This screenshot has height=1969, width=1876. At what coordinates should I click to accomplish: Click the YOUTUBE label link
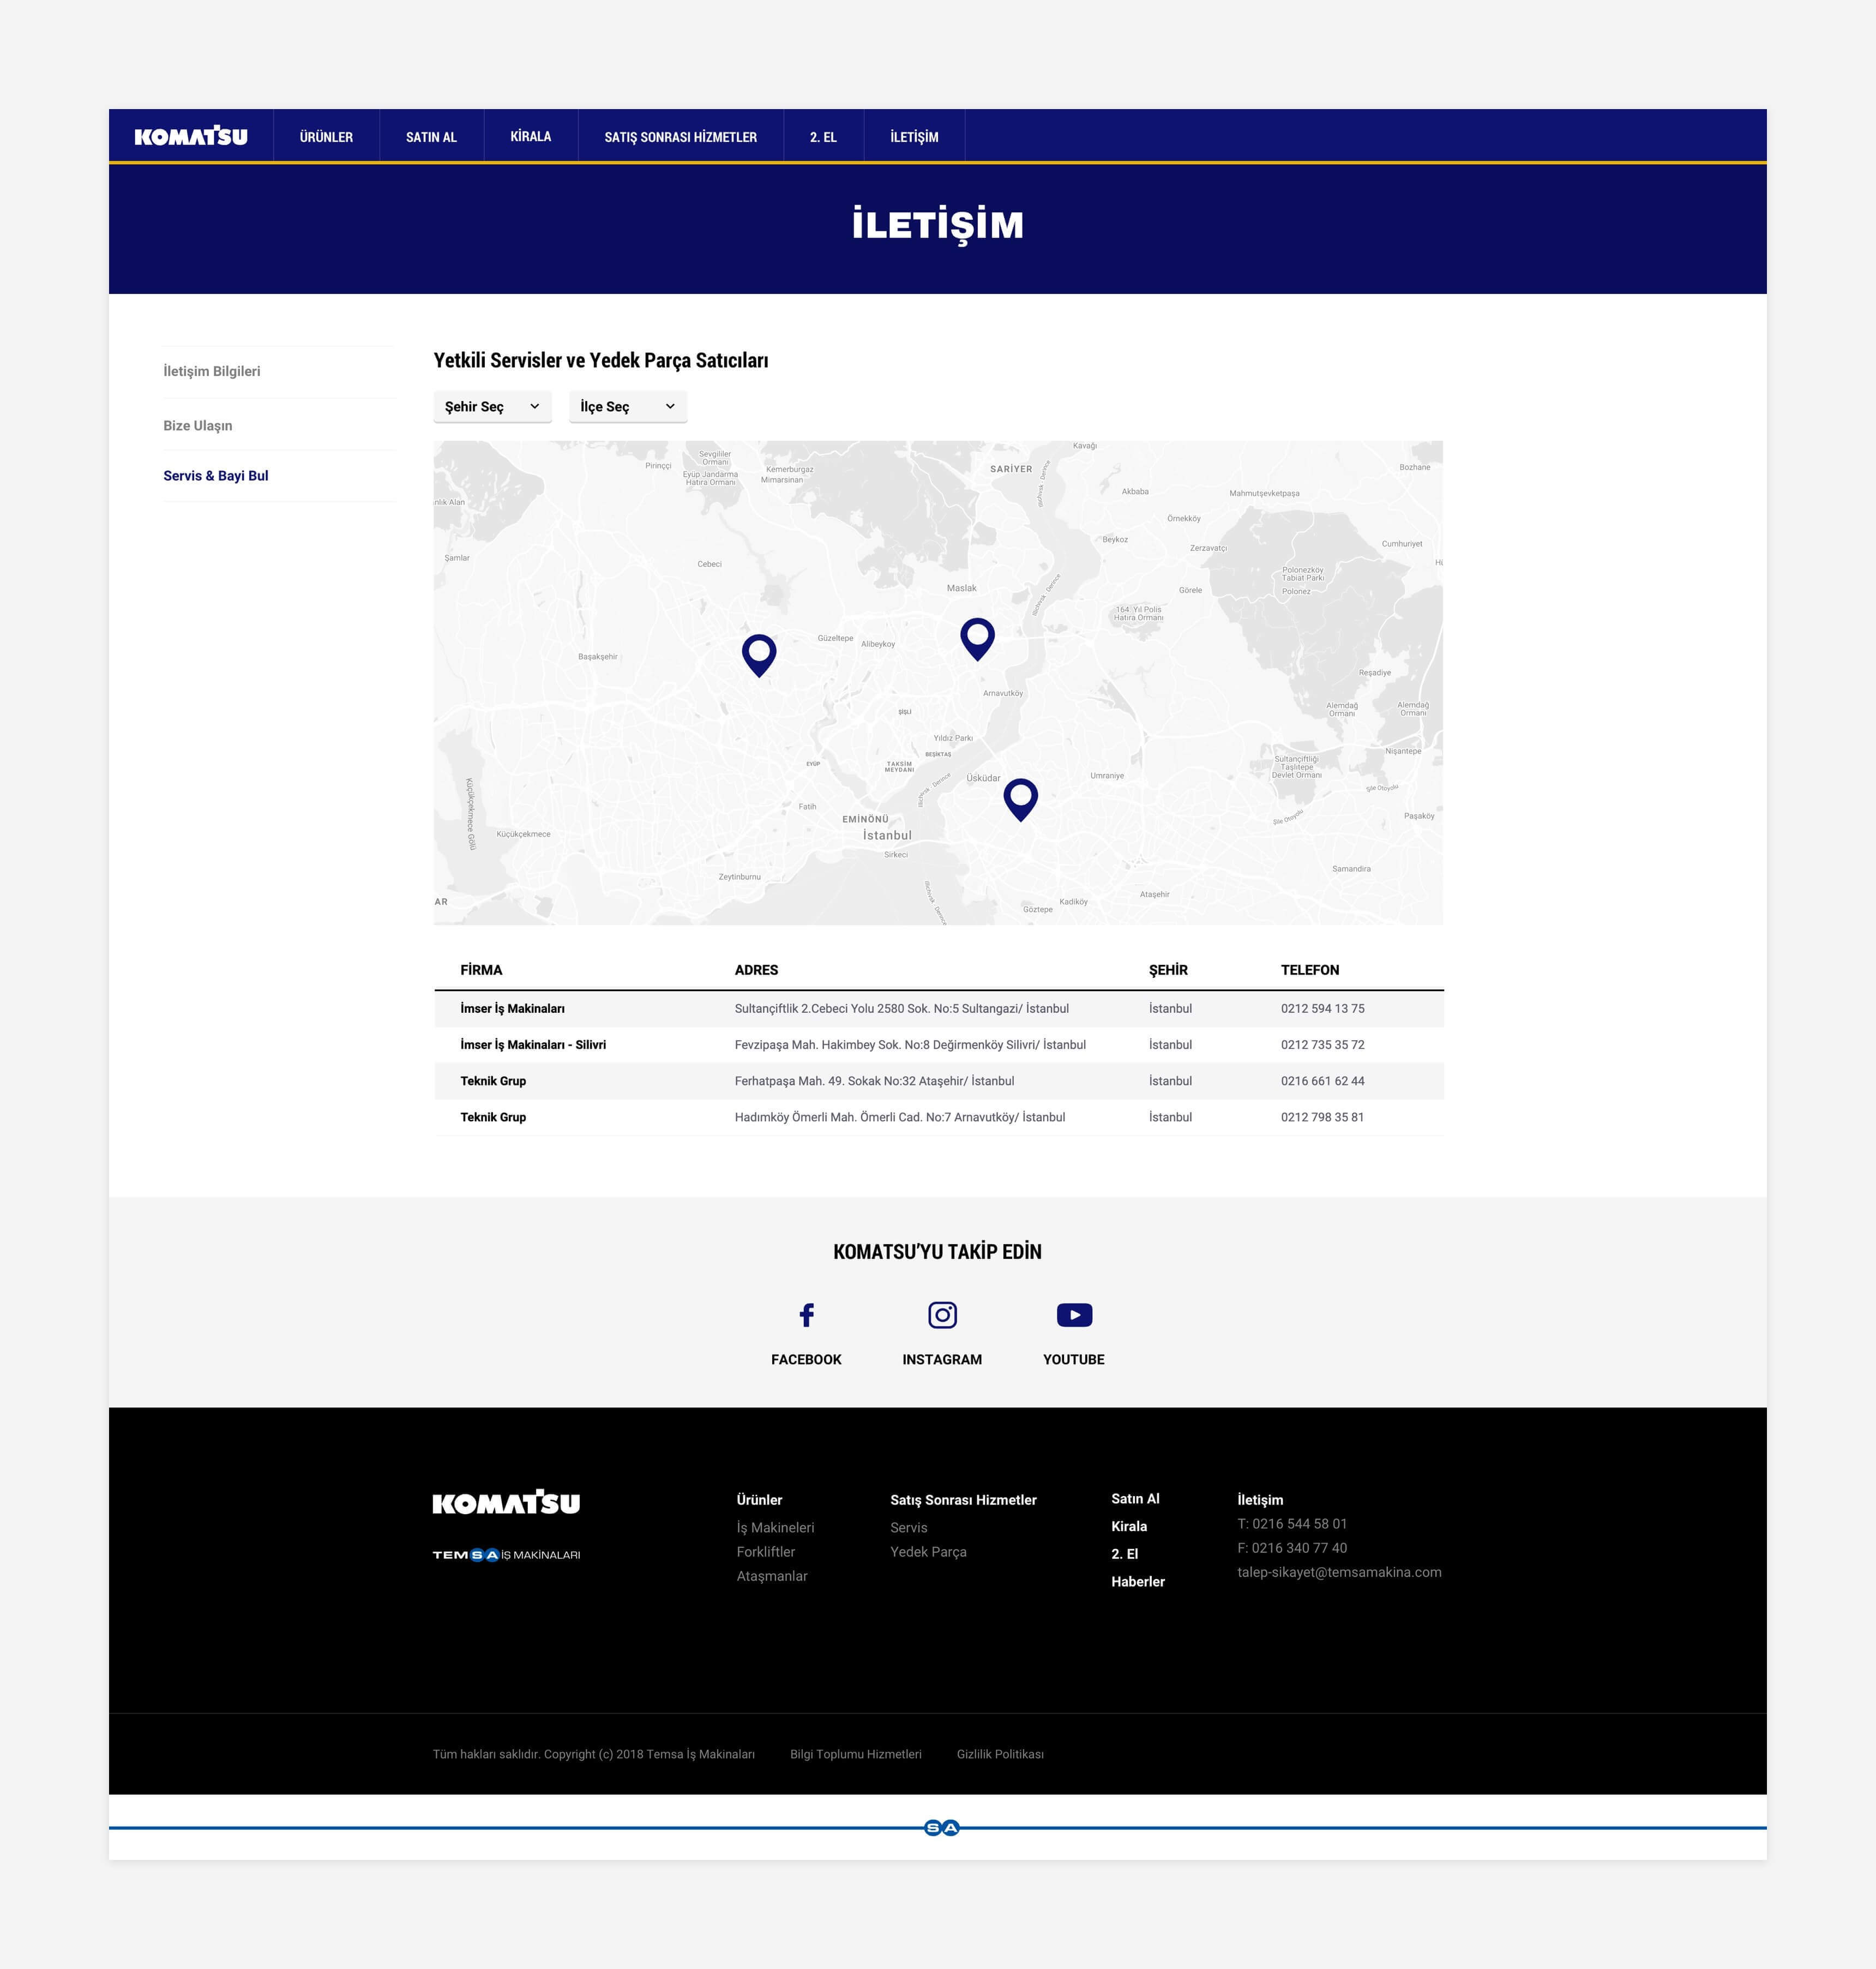(1074, 1359)
